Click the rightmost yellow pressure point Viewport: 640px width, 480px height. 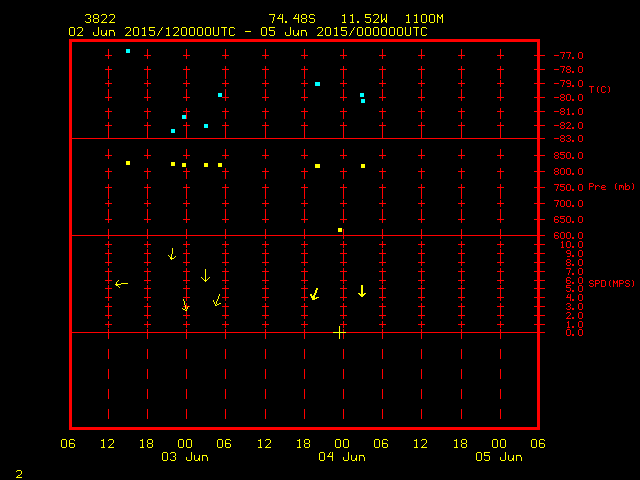coord(363,166)
